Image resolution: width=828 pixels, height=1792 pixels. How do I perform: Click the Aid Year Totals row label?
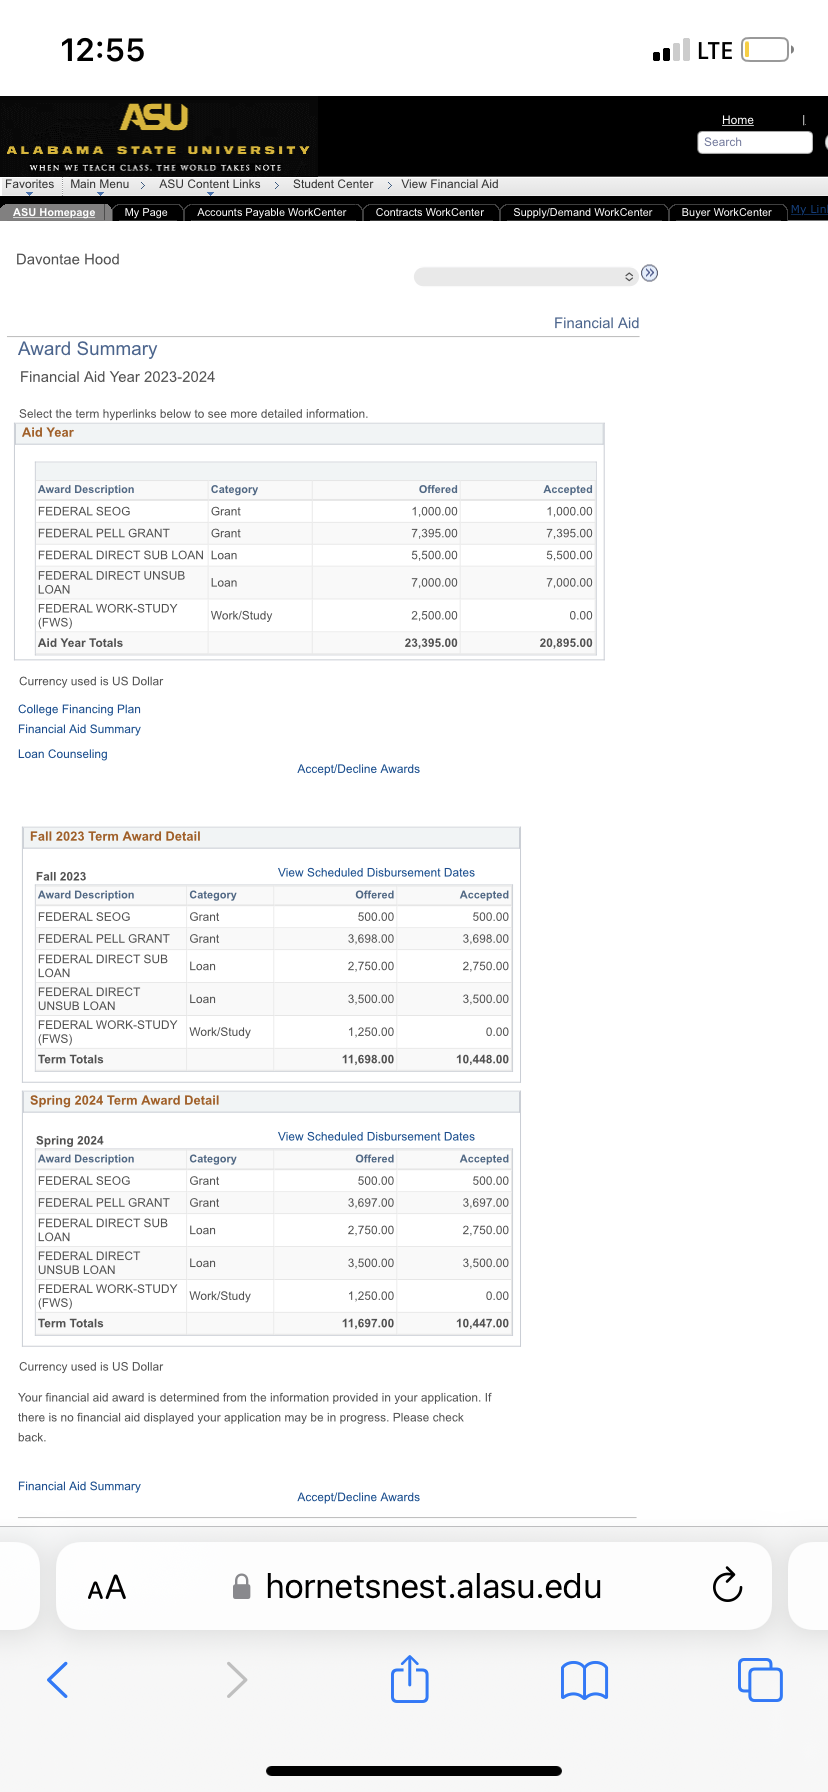[x=80, y=643]
